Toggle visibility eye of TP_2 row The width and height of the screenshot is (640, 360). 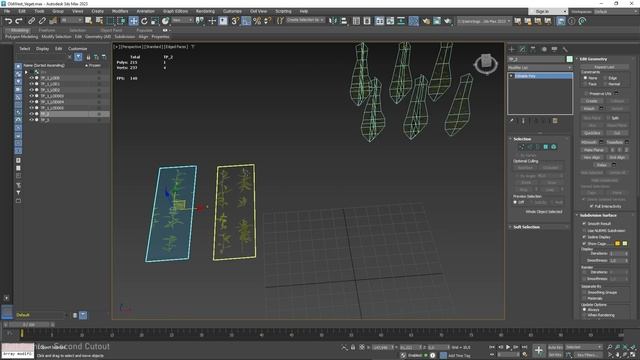[x=31, y=114]
